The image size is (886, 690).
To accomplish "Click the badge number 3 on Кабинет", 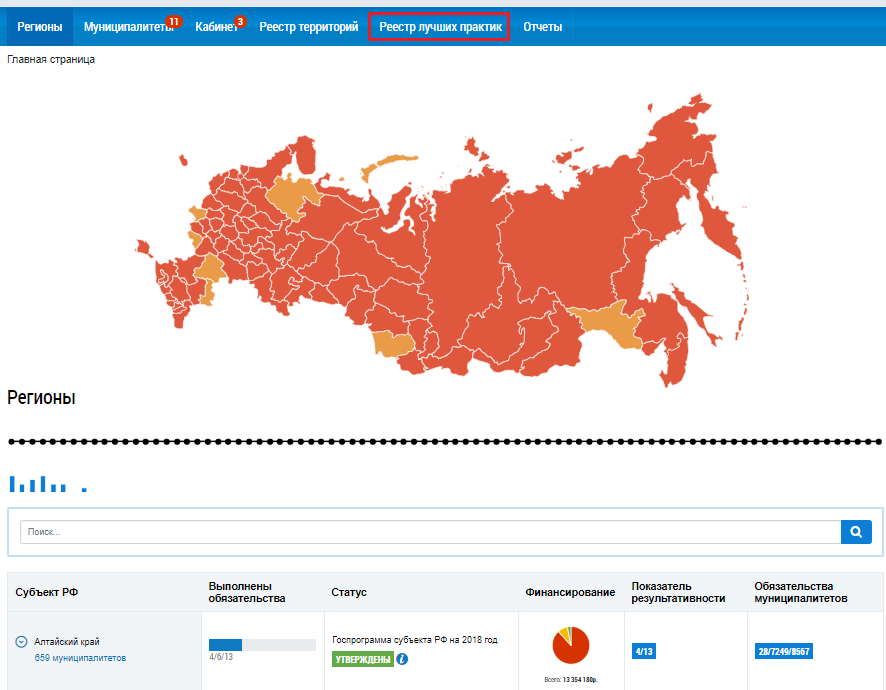I will point(240,21).
